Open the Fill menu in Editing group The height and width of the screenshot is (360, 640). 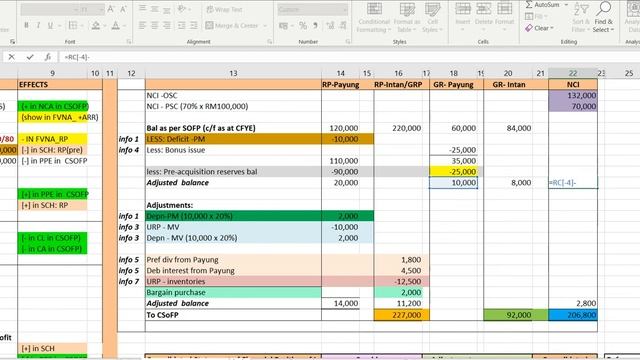[536, 16]
